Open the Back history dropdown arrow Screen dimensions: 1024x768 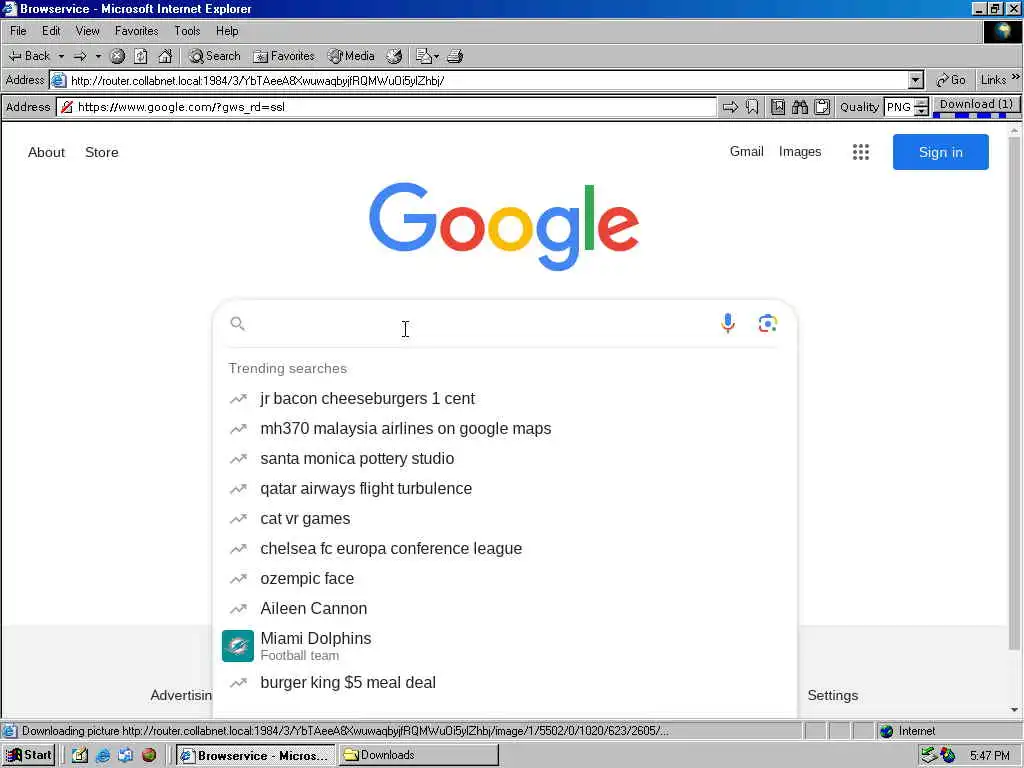[x=61, y=56]
